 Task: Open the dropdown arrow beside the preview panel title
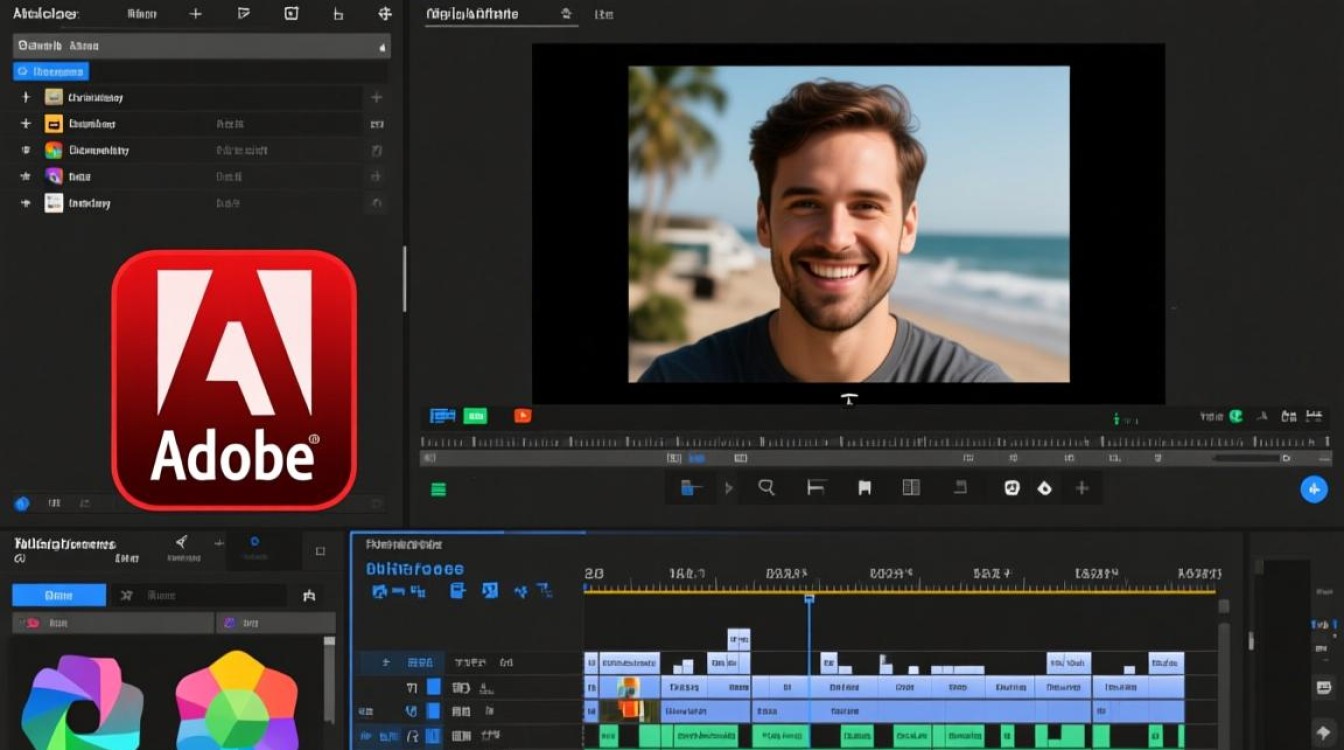coord(566,14)
